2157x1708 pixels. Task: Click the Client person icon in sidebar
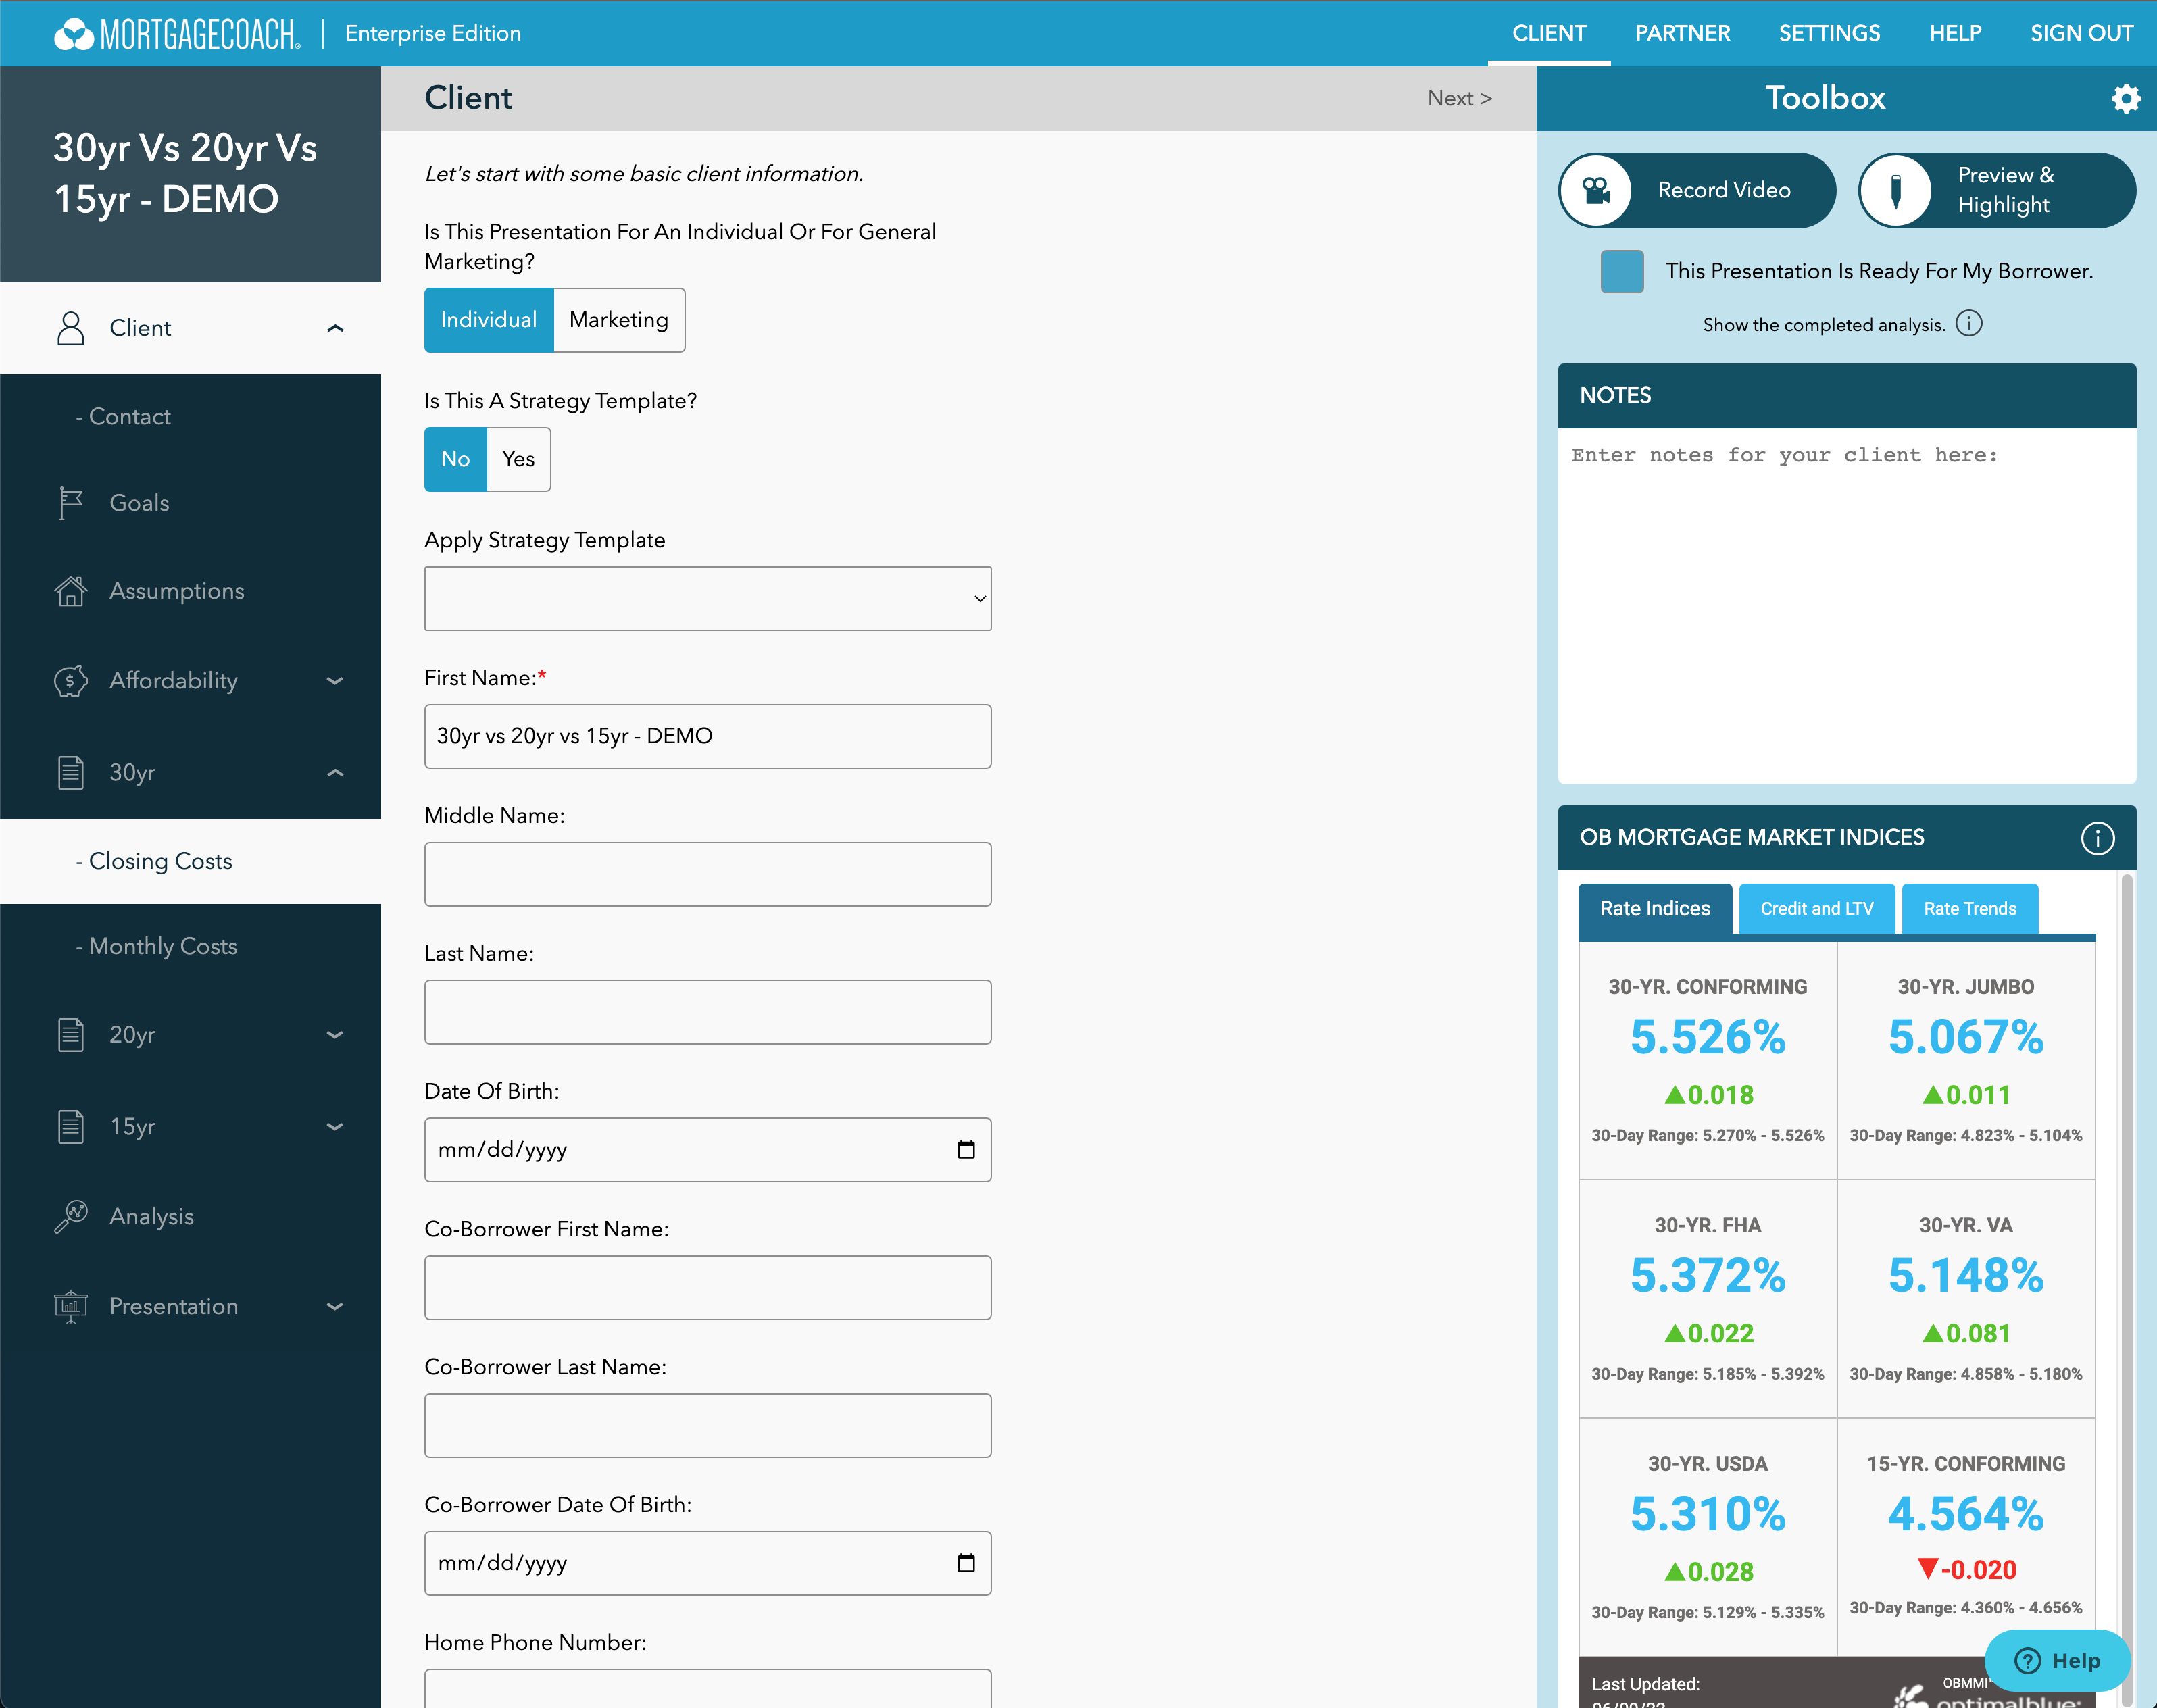(71, 328)
